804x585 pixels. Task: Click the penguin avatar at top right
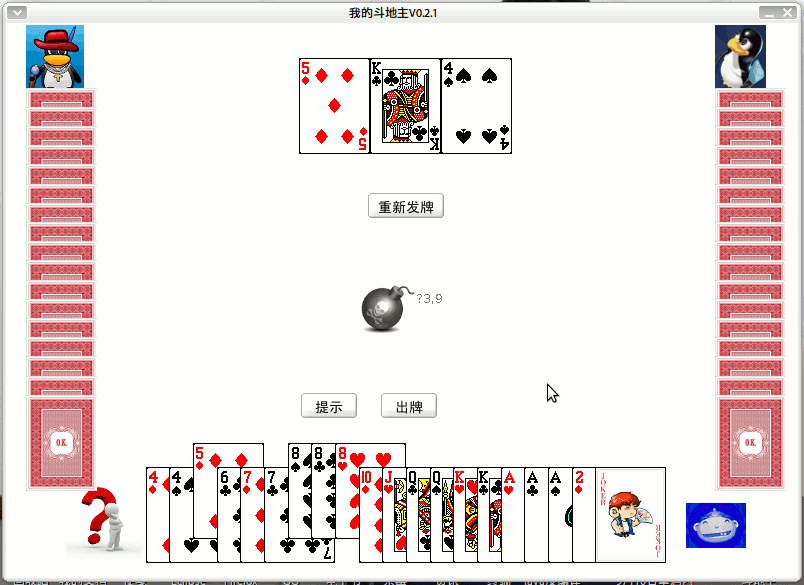[x=740, y=56]
